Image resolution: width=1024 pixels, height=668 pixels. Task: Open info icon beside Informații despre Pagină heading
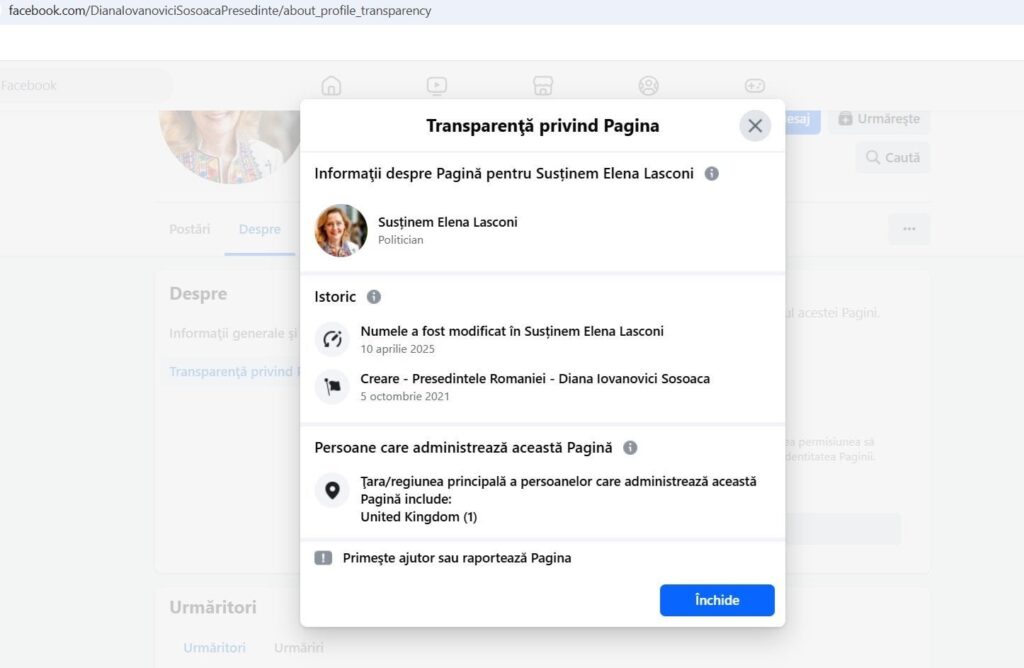point(712,174)
